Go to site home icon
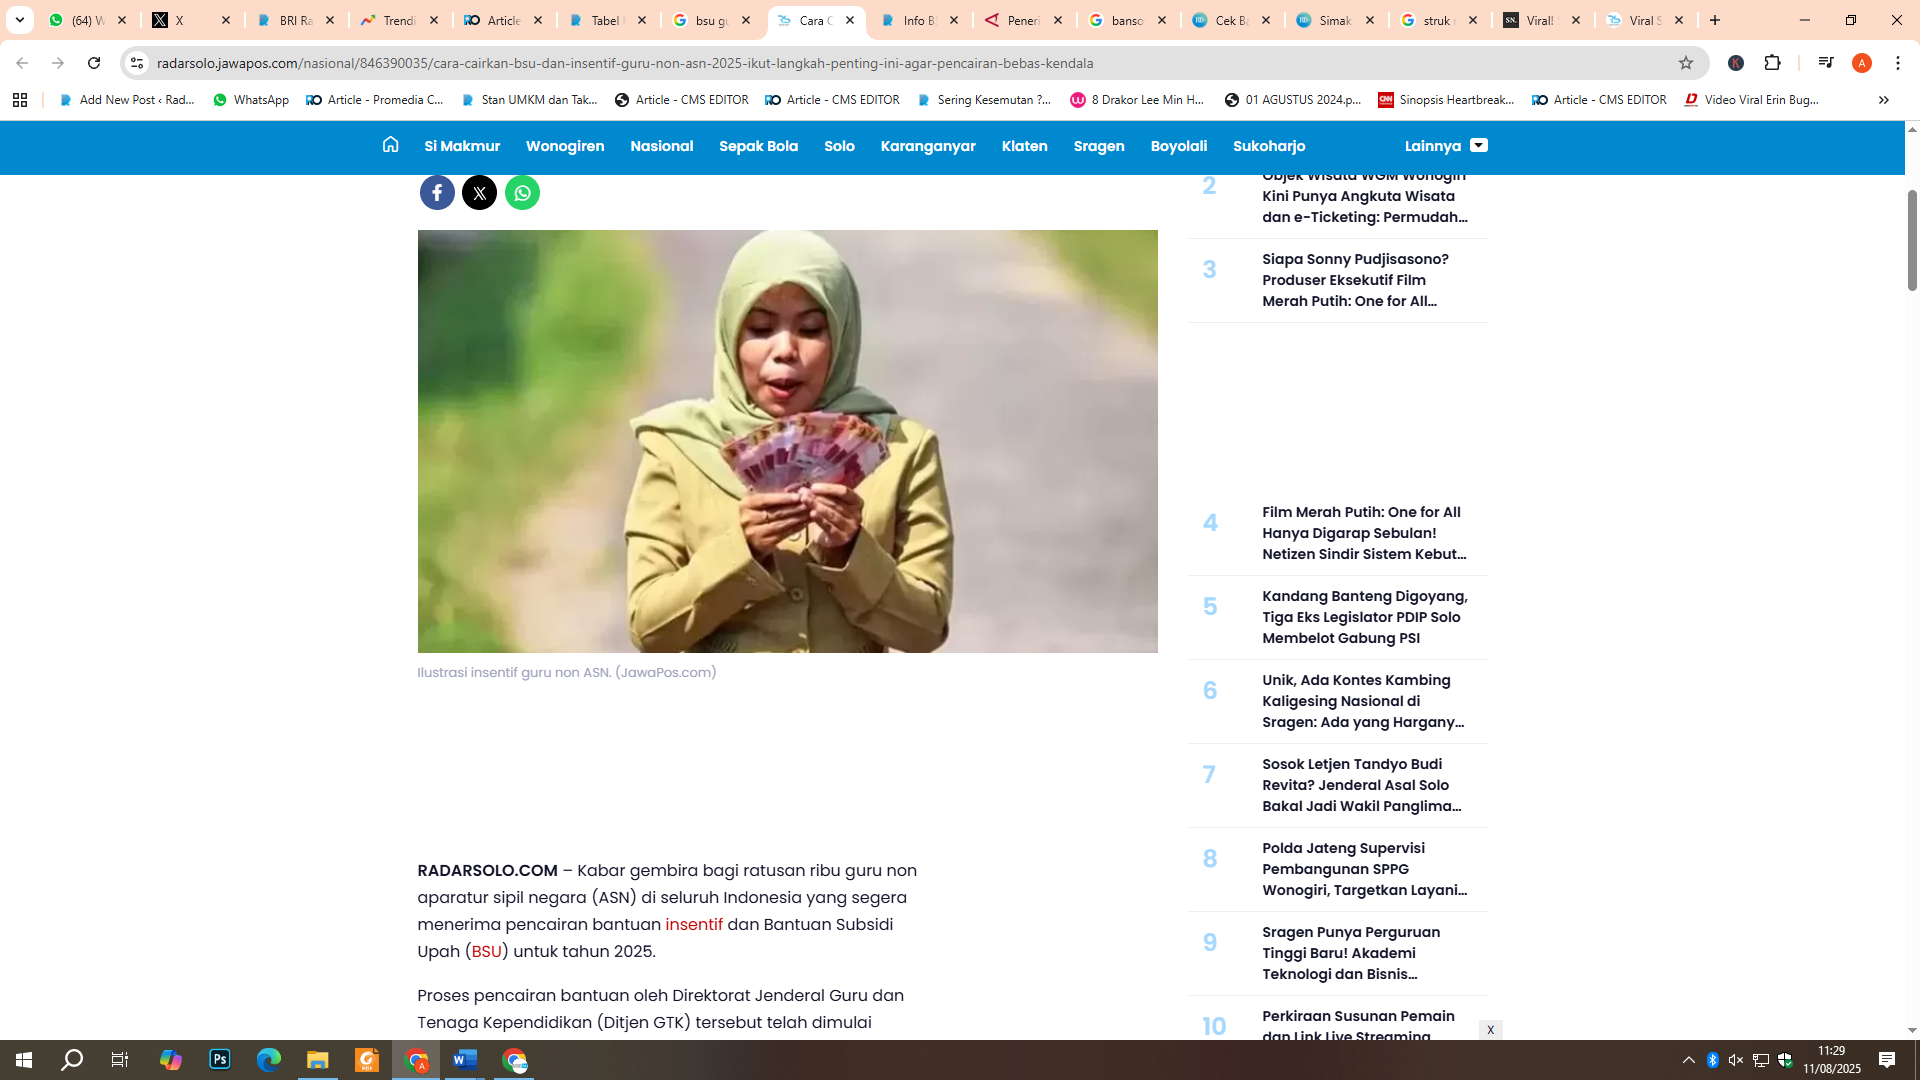The width and height of the screenshot is (1920, 1080). (x=390, y=145)
